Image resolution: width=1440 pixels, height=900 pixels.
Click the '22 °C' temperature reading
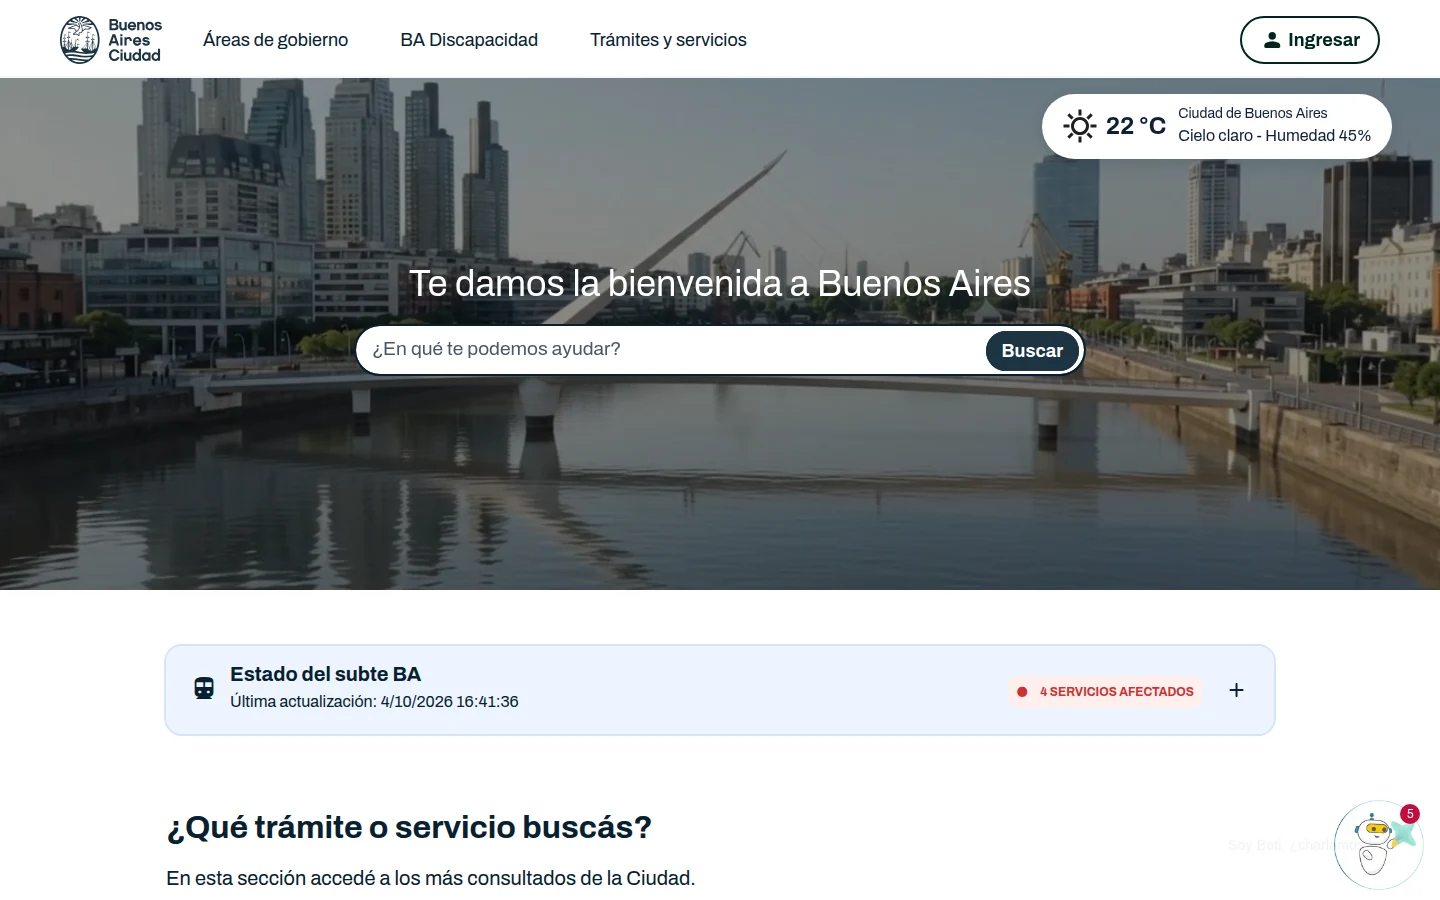tap(1136, 126)
